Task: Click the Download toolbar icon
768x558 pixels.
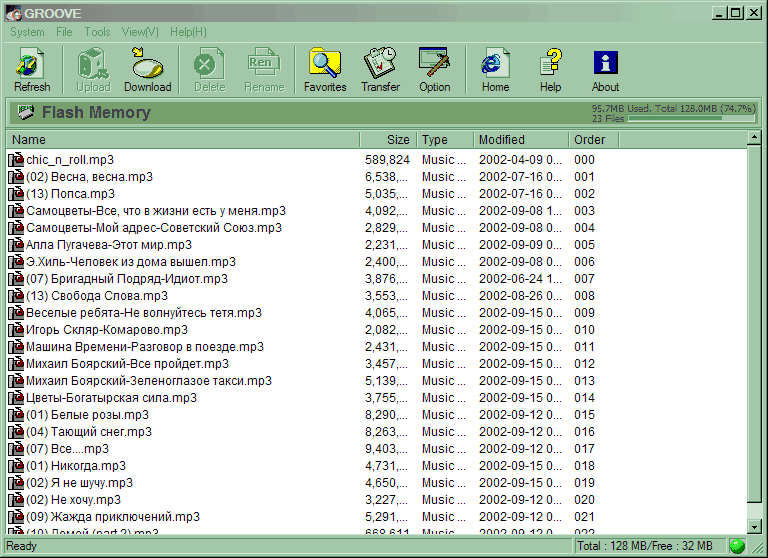Action: pos(147,70)
